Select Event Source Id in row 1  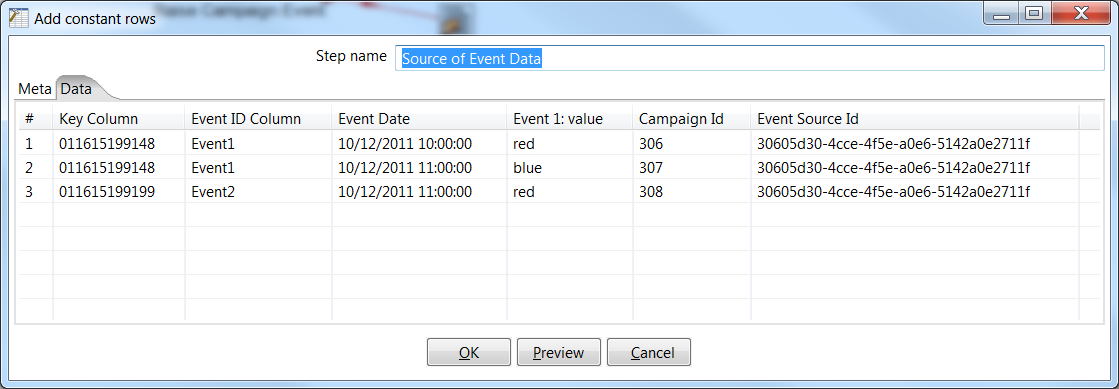tap(915, 144)
